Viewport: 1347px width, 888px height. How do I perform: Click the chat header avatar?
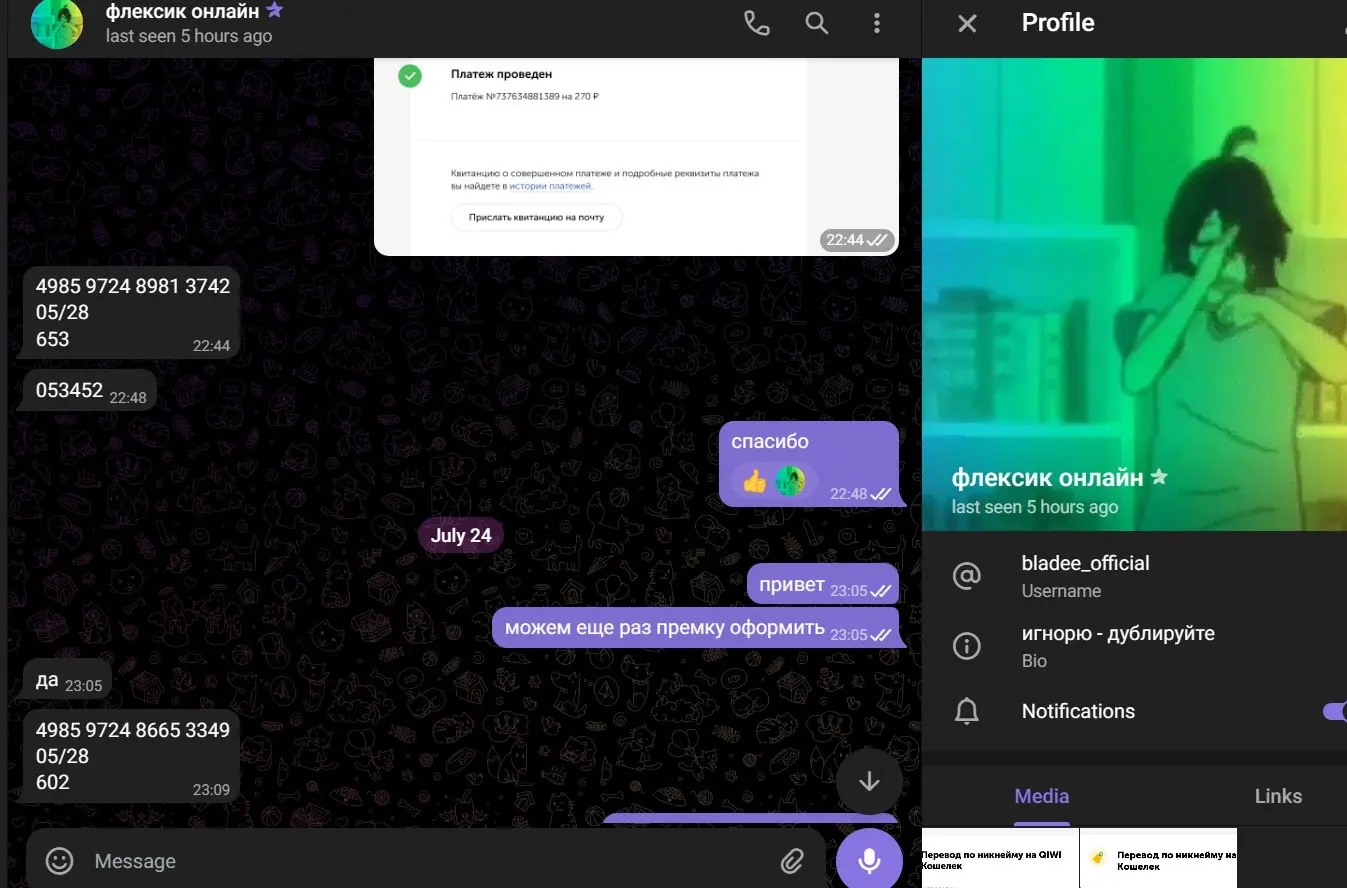click(x=56, y=23)
